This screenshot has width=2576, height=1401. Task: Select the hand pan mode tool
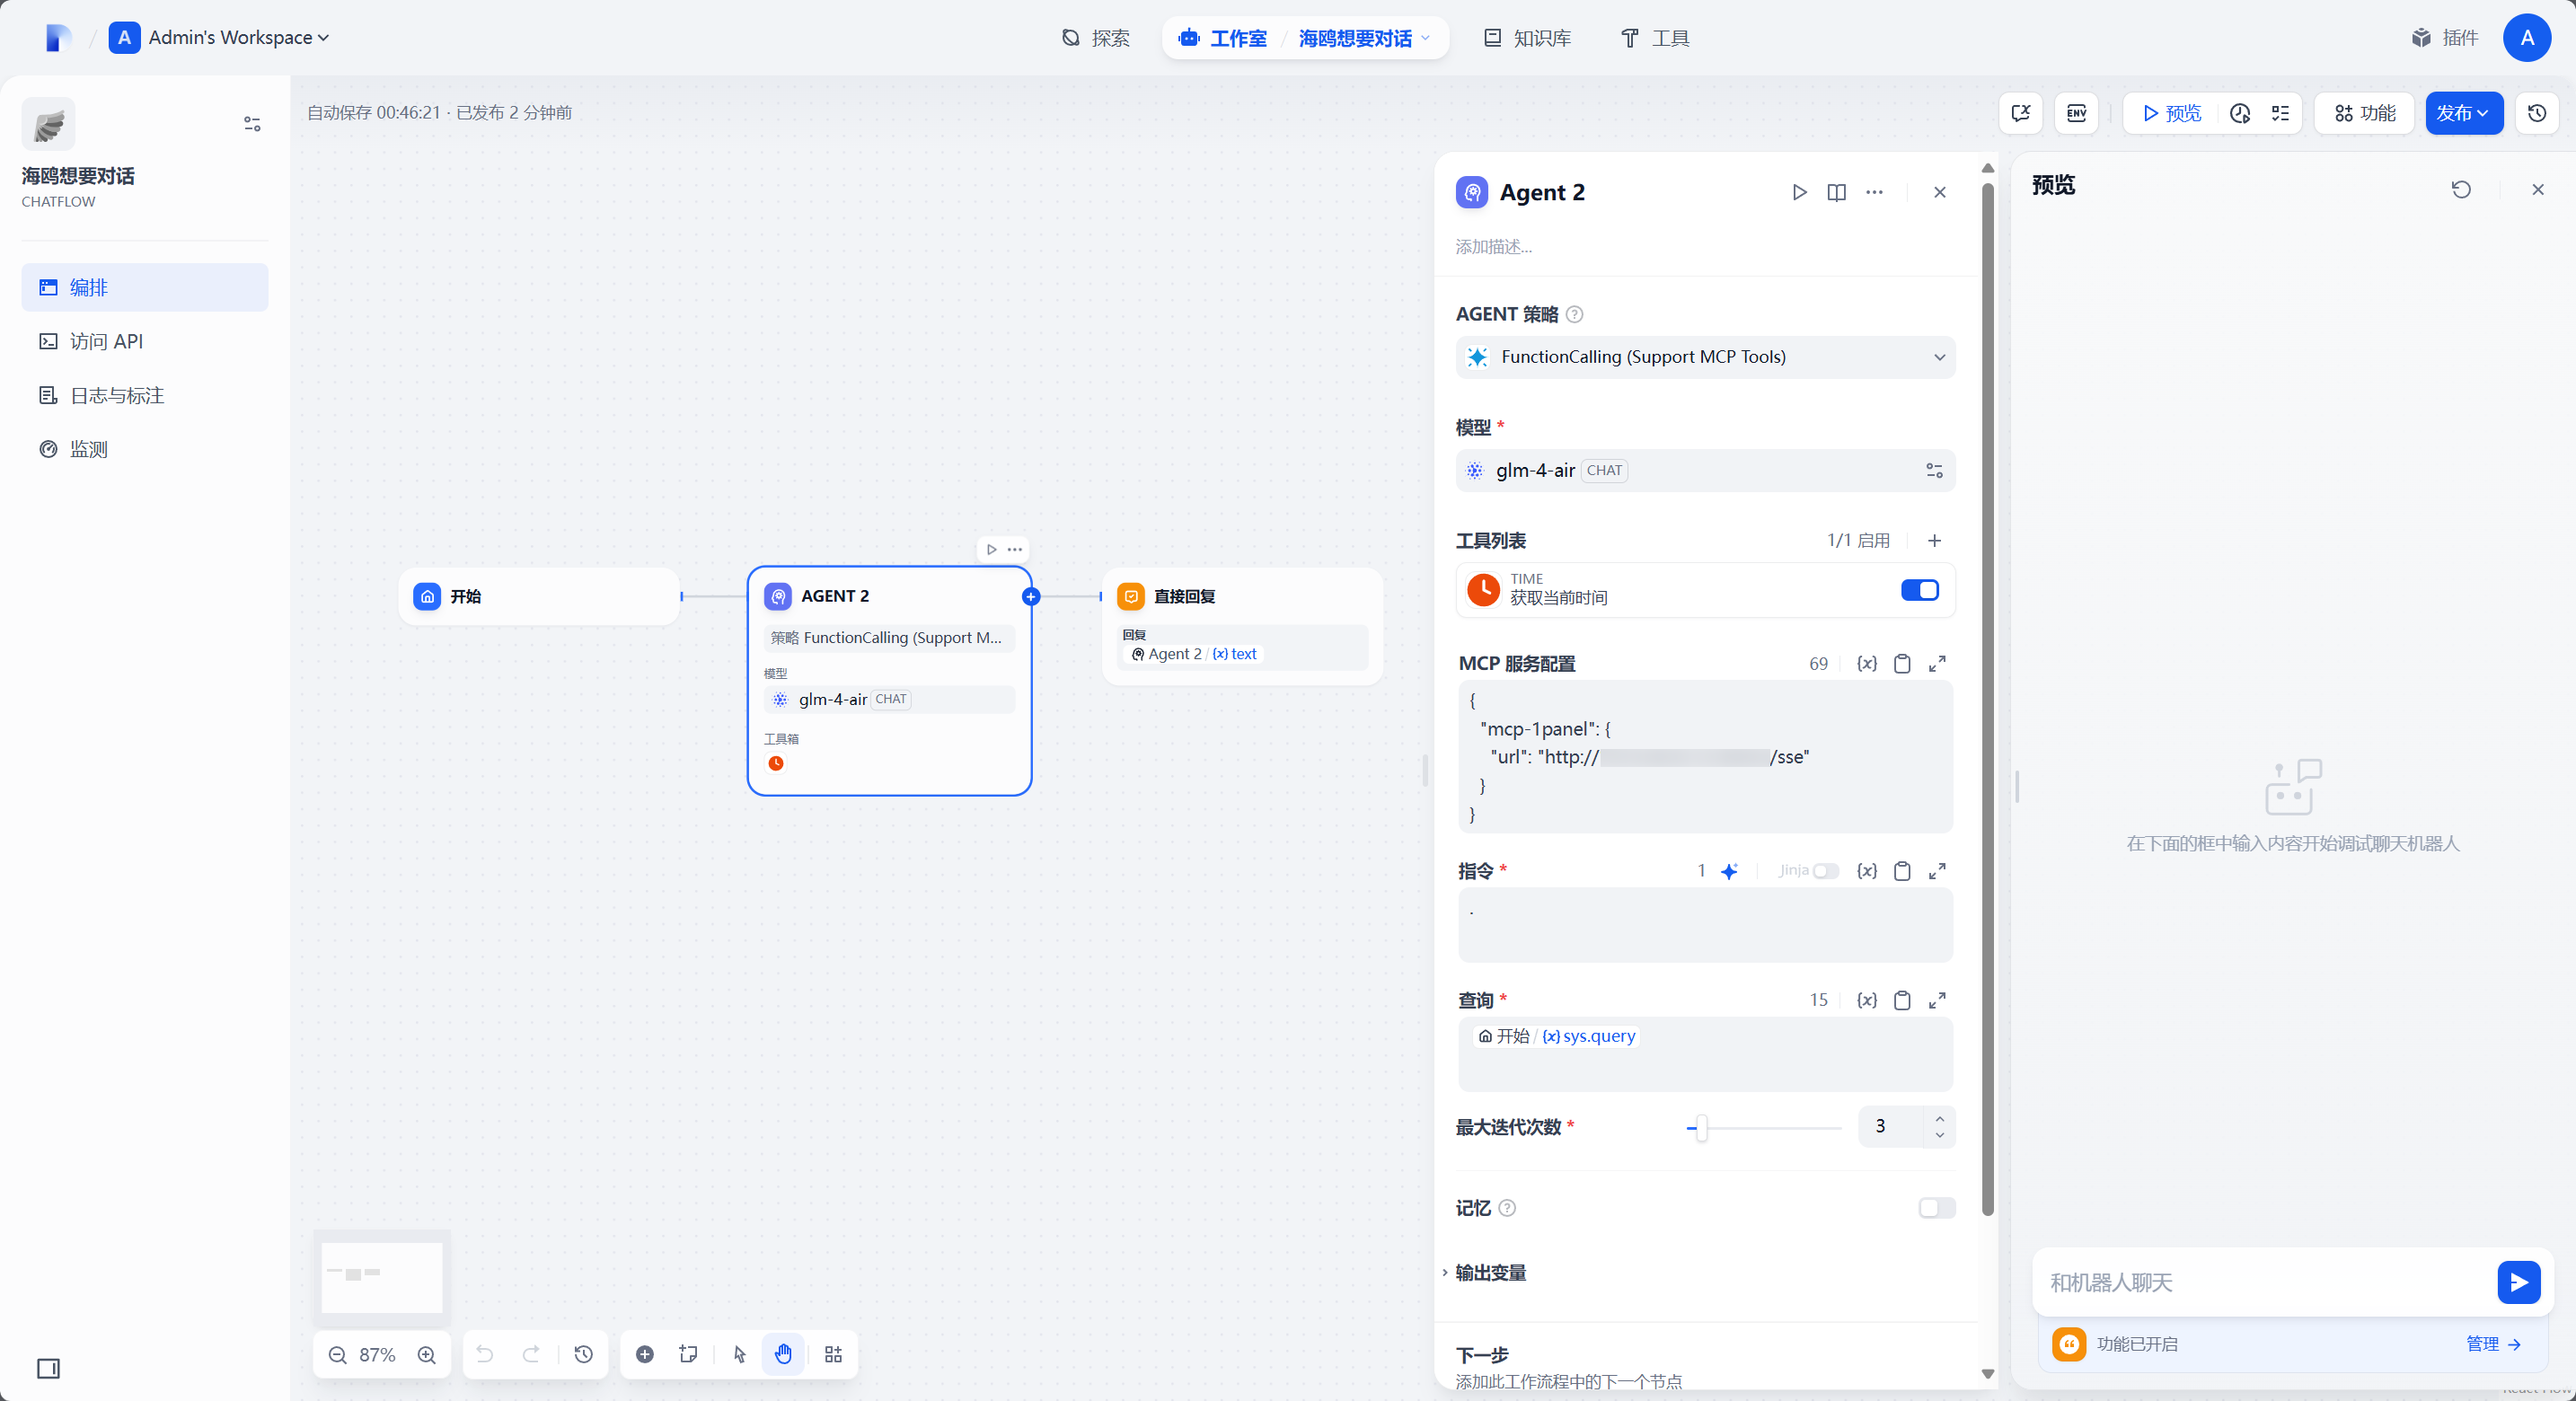(783, 1354)
